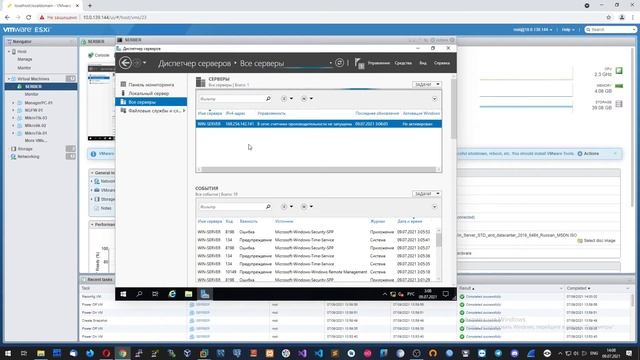
Task: Open first criteria dropdown in events filter bar
Action: click(x=287, y=207)
